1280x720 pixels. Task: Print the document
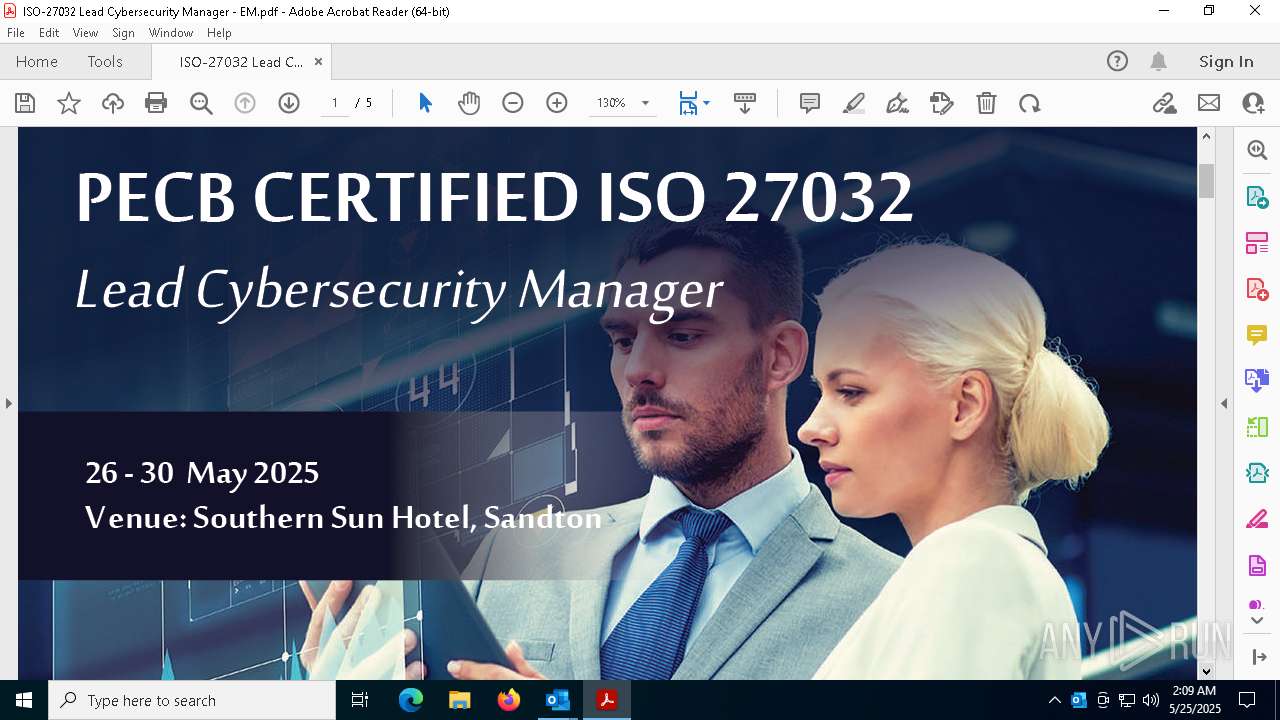click(156, 103)
